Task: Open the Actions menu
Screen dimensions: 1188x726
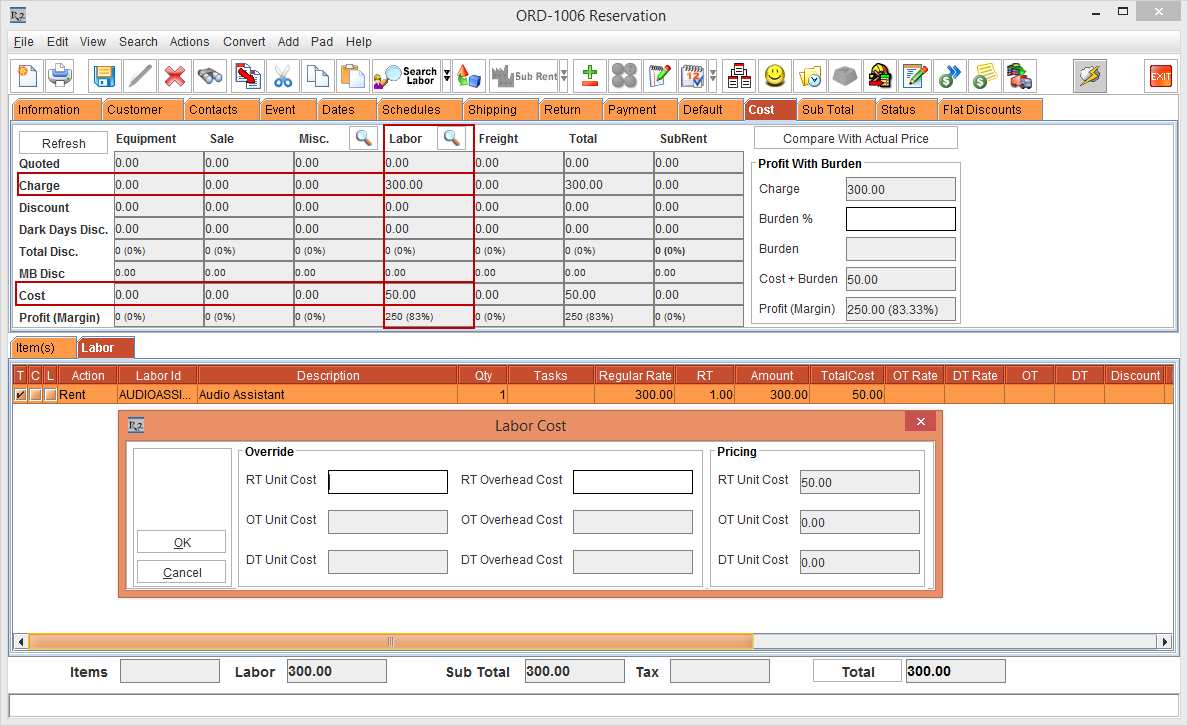Action: coord(189,42)
